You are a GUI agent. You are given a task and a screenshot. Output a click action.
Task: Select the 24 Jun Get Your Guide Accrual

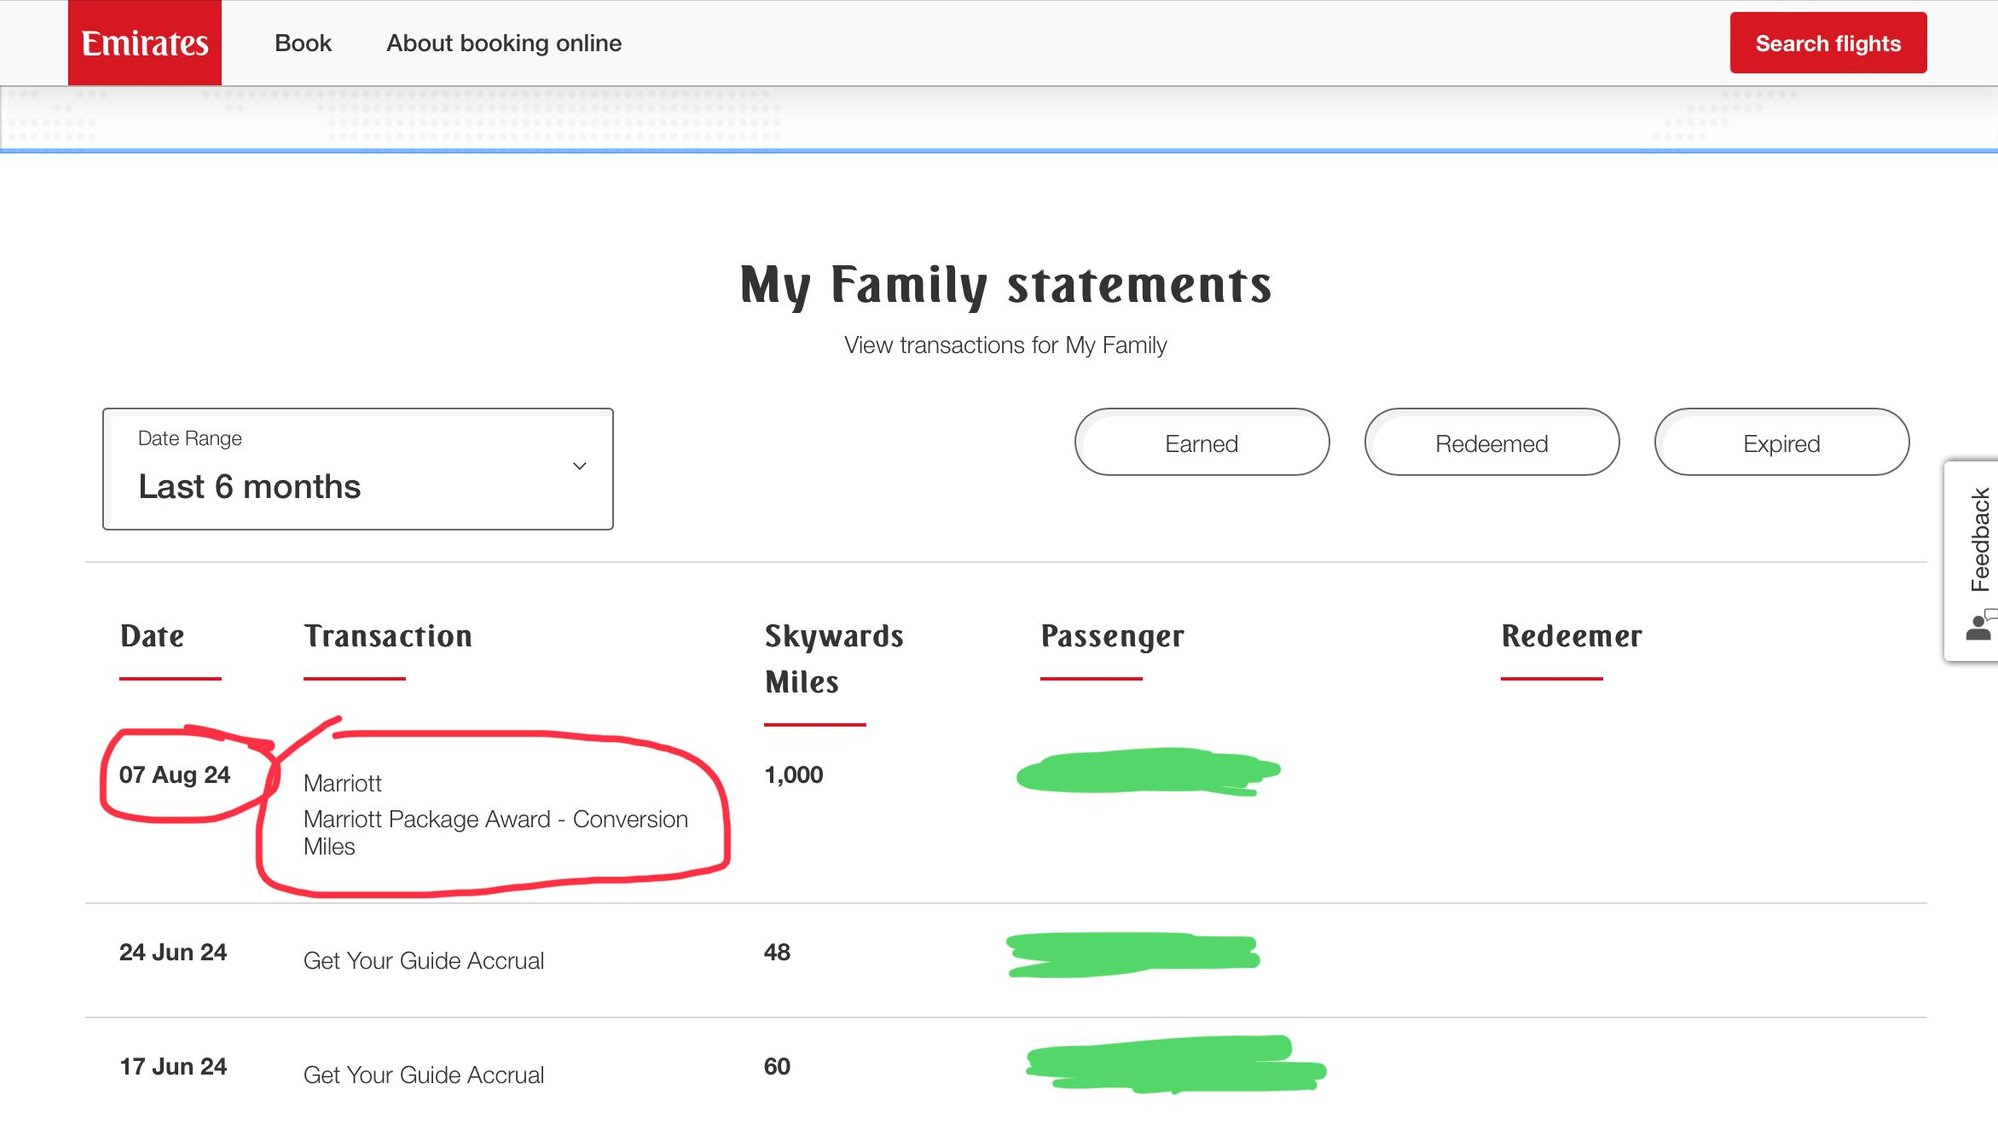click(x=423, y=960)
